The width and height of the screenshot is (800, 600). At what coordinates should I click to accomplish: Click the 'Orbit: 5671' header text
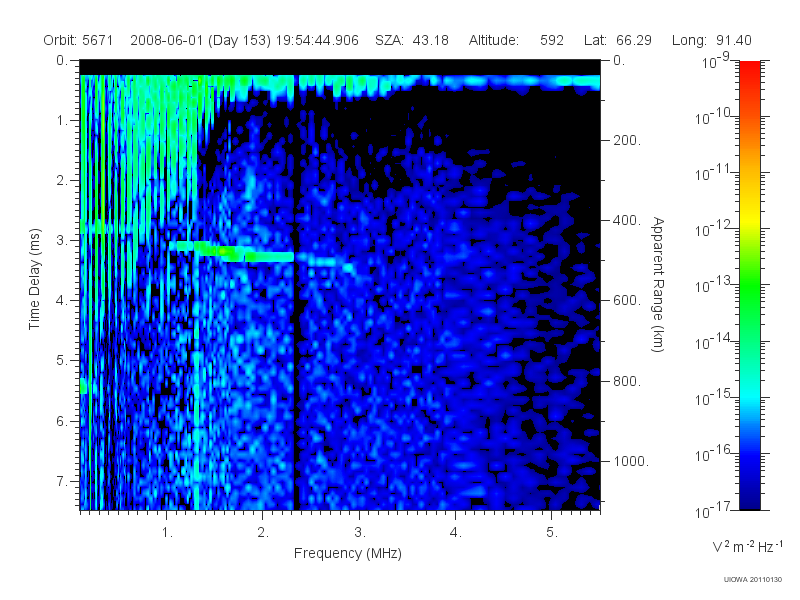click(78, 40)
